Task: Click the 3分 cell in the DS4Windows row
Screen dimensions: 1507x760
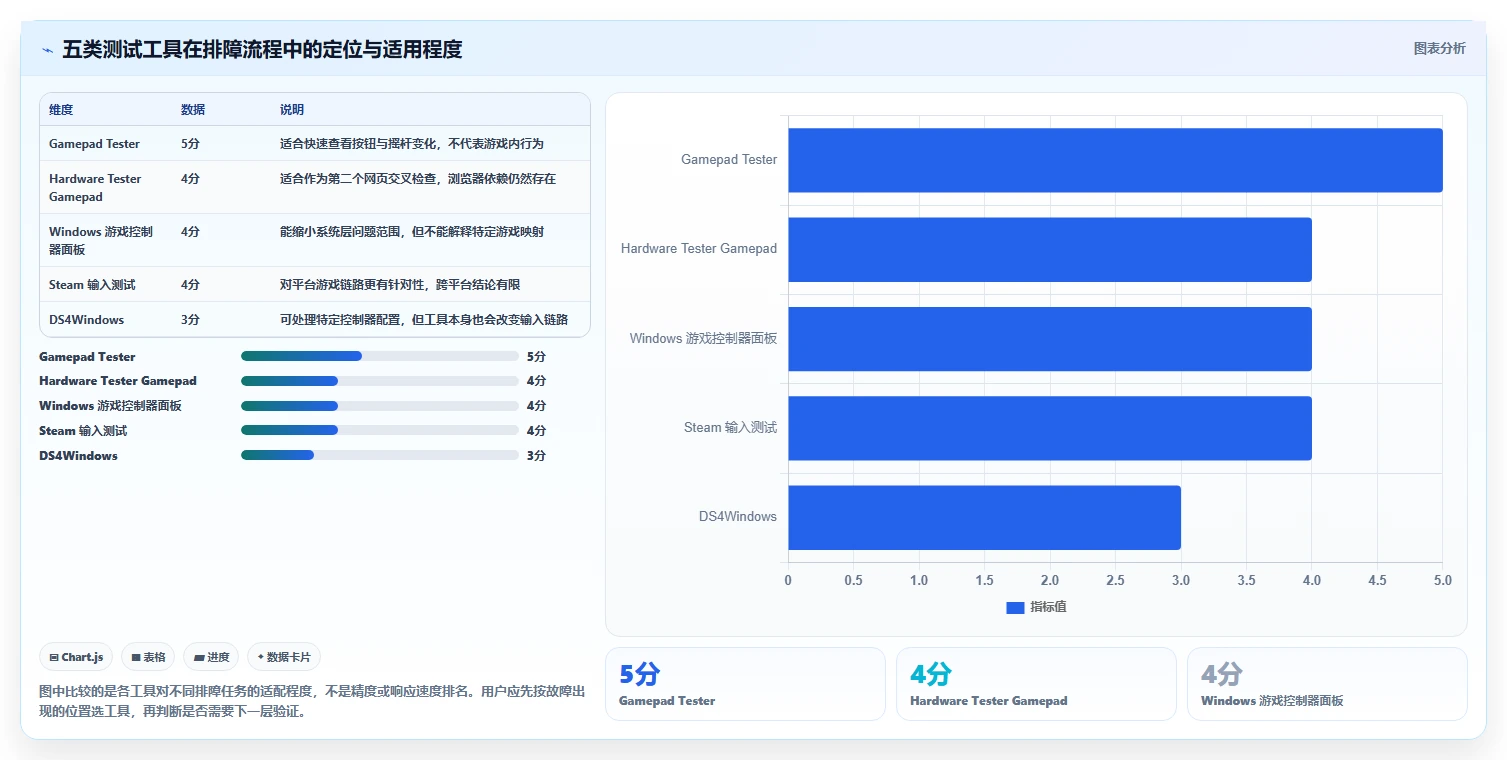Action: pyautogui.click(x=190, y=320)
